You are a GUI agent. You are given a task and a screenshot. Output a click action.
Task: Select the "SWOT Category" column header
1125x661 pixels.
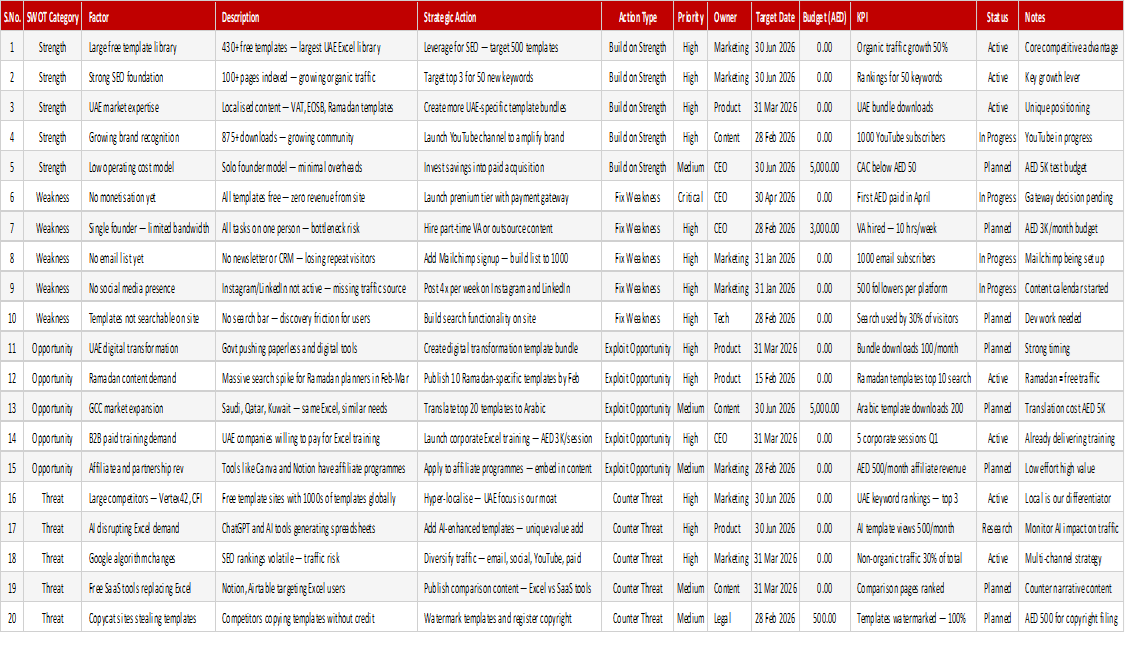(52, 17)
